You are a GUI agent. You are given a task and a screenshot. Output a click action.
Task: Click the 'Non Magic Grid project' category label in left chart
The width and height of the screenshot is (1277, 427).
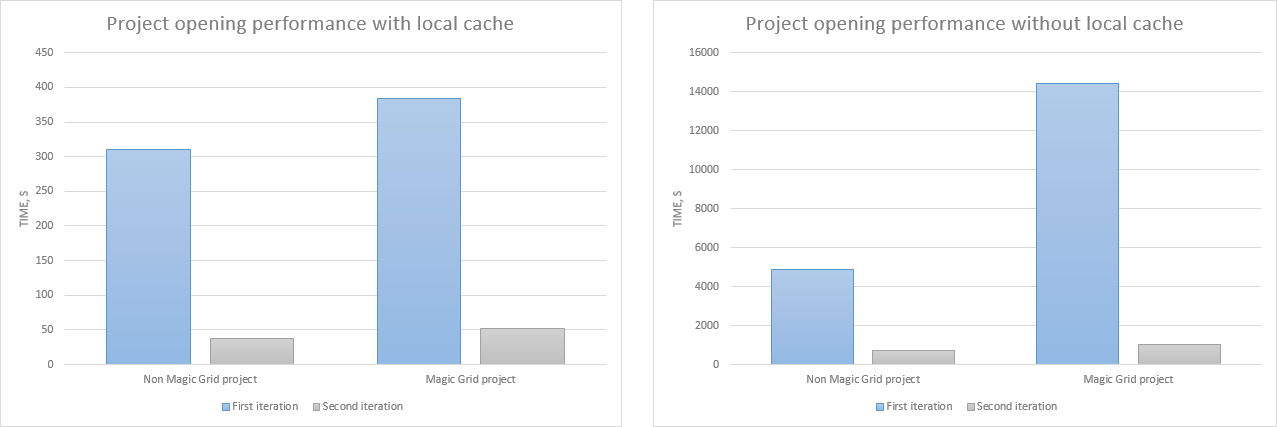point(200,380)
